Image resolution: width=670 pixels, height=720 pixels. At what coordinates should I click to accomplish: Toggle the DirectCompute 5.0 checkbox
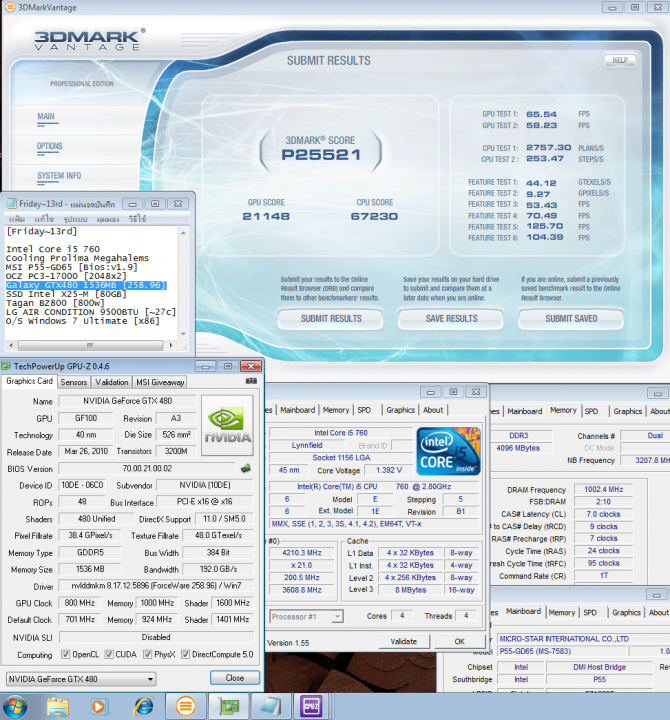pyautogui.click(x=186, y=654)
